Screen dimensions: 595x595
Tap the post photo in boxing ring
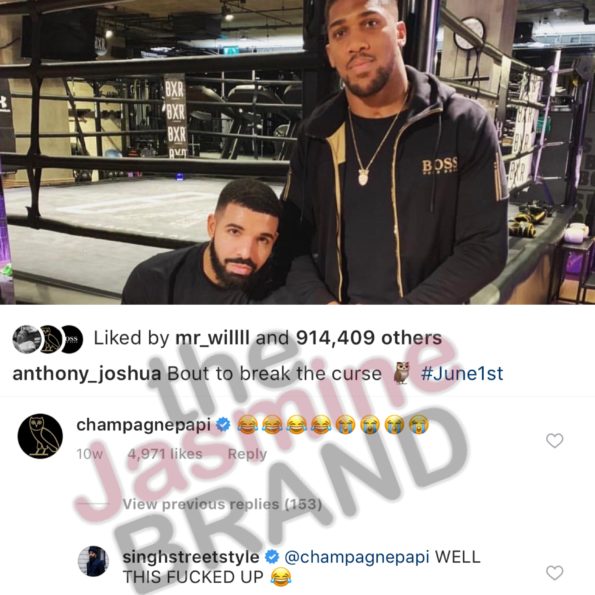coord(298,152)
